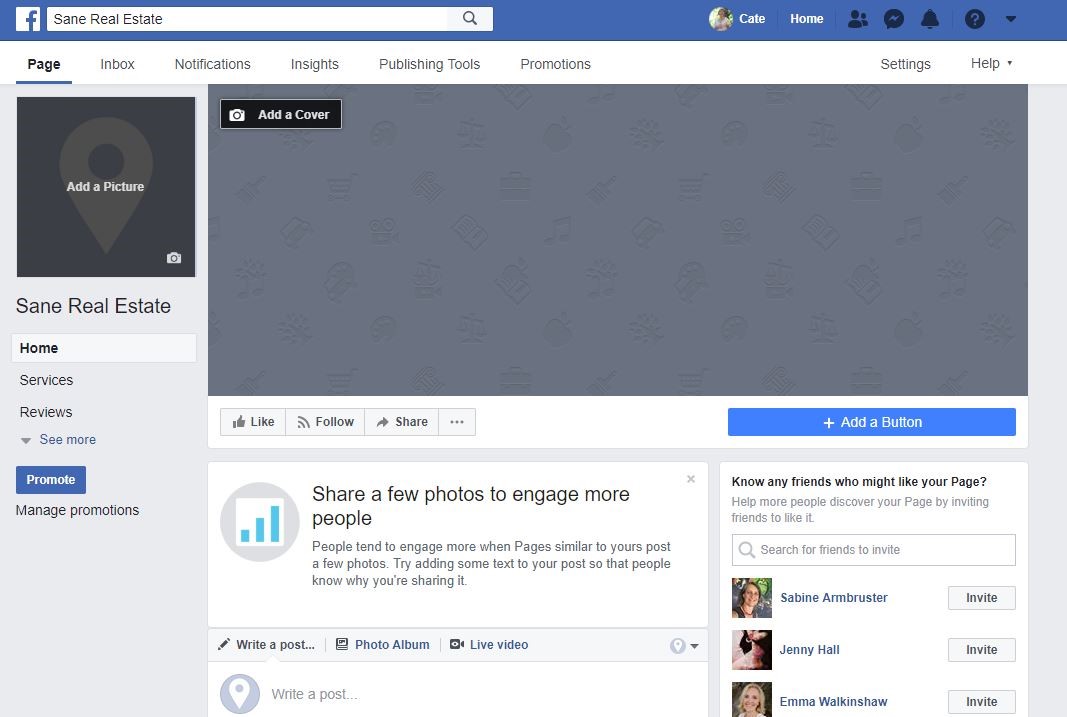1067x717 pixels.
Task: Click Add a Picture on profile placeholder
Action: click(x=105, y=186)
